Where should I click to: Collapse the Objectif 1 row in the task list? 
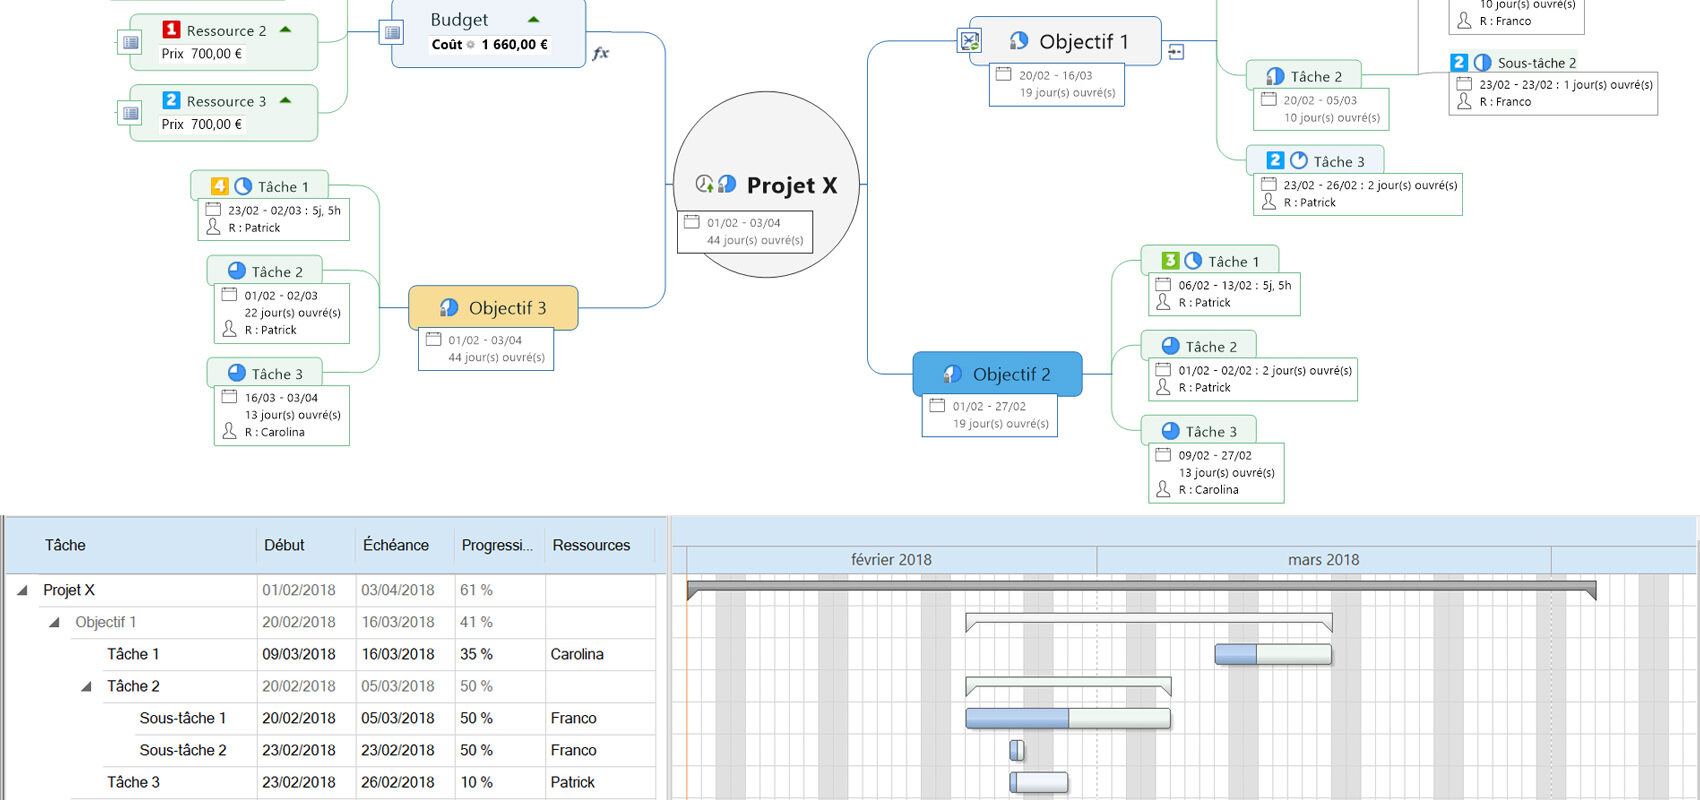pos(54,622)
